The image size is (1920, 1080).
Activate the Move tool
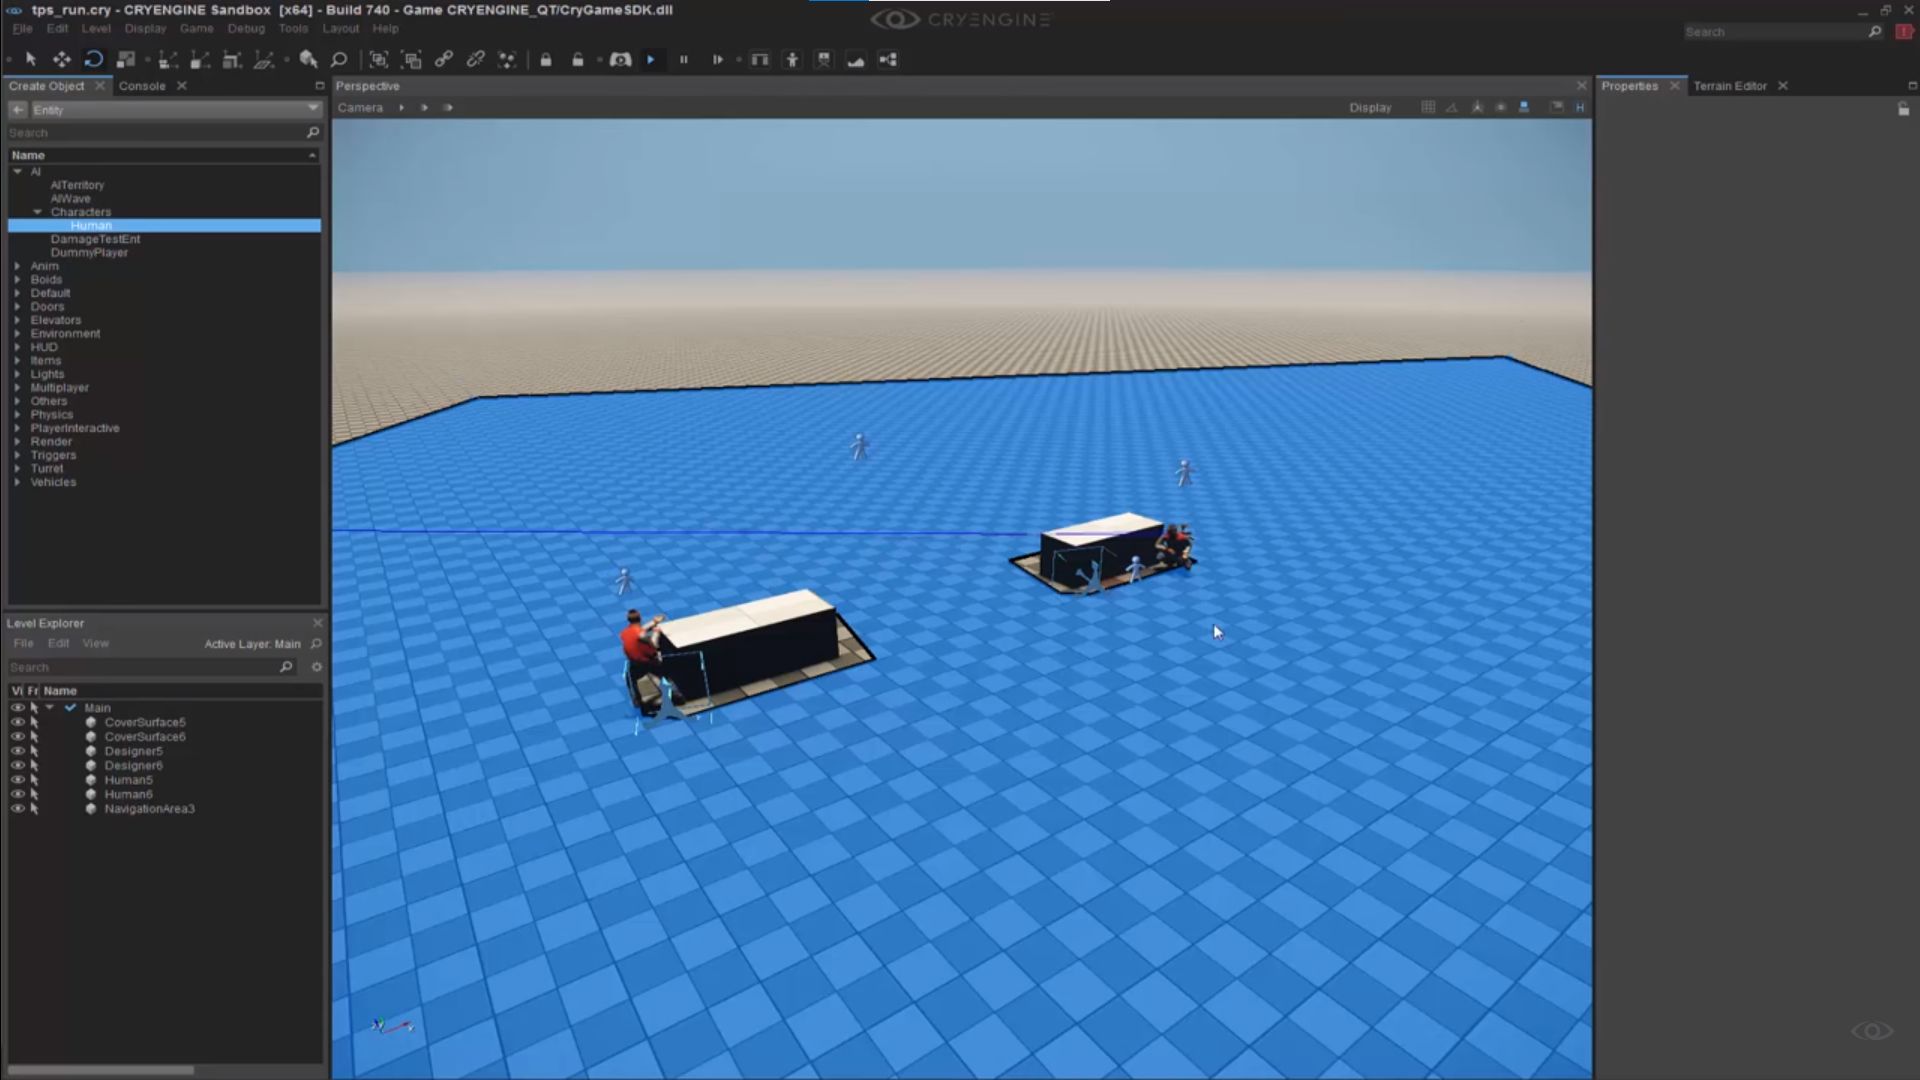[x=62, y=60]
